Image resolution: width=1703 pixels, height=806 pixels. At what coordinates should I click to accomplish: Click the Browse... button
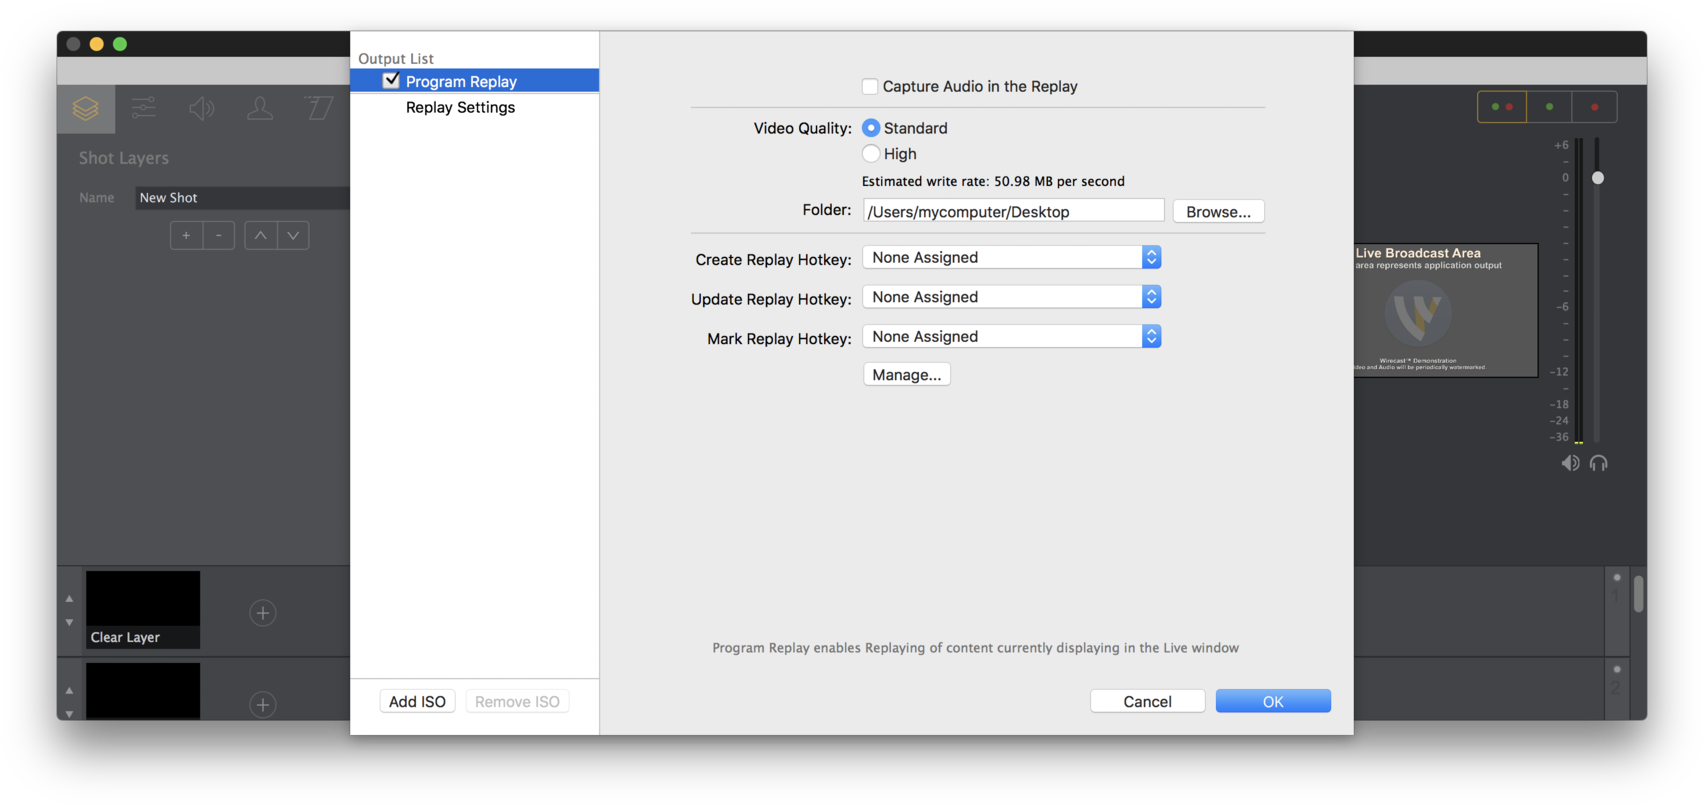pyautogui.click(x=1218, y=212)
